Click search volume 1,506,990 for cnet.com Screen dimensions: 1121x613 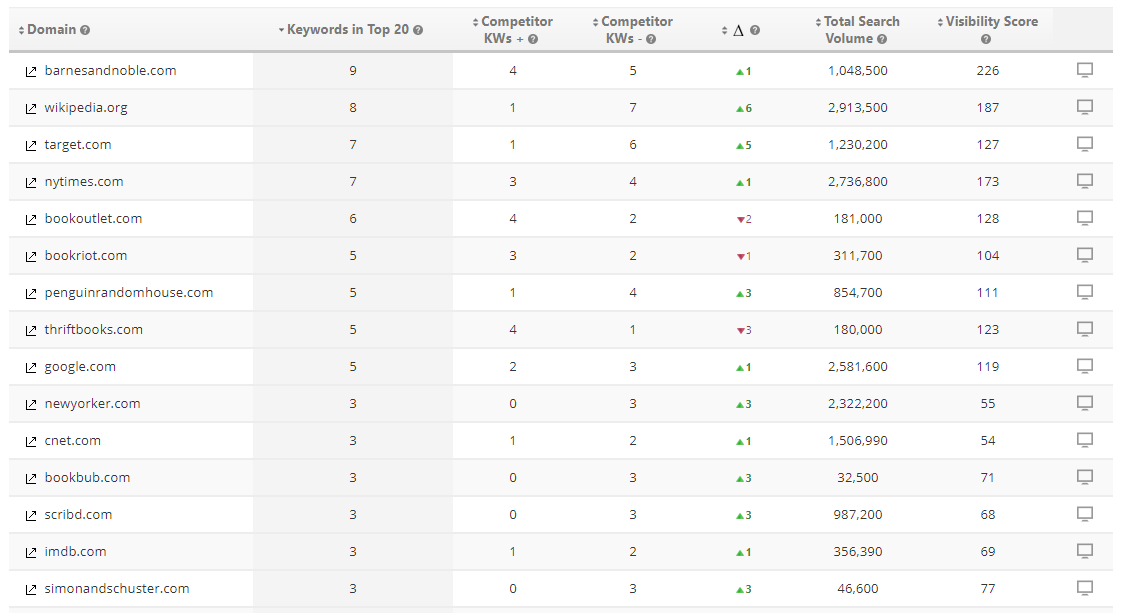(858, 441)
